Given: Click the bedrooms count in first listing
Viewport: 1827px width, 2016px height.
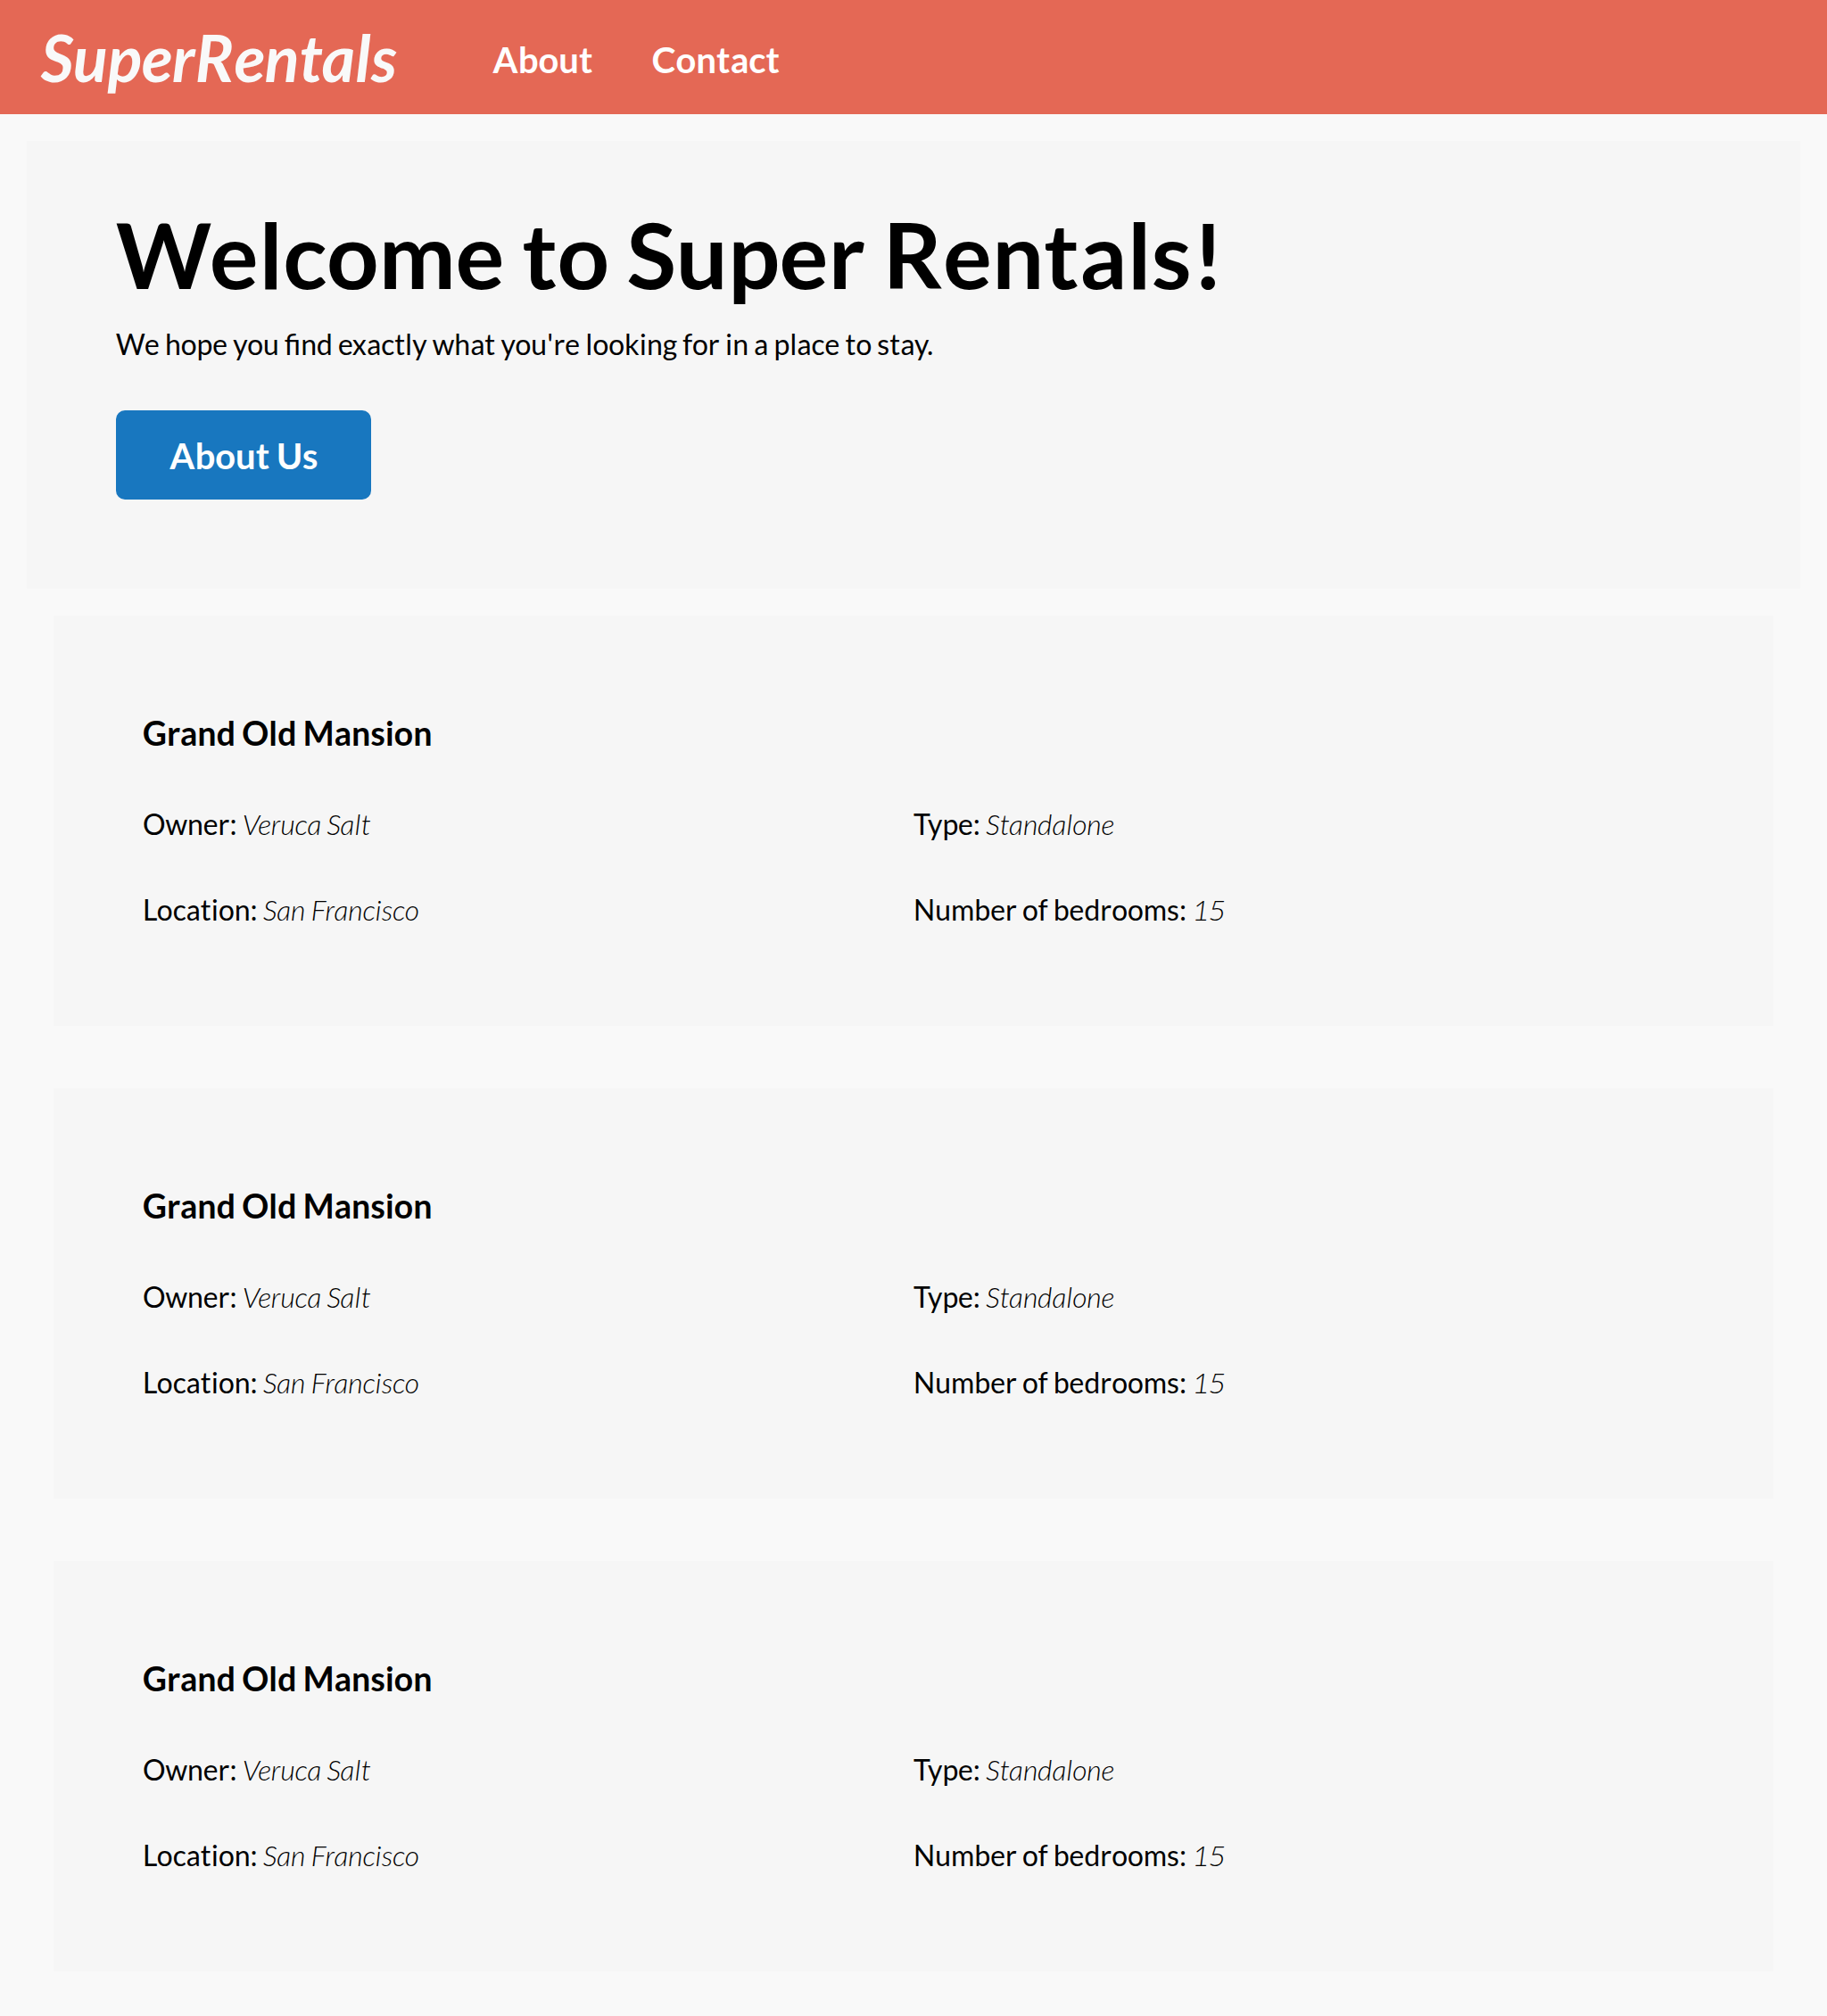Looking at the screenshot, I should 1208,911.
